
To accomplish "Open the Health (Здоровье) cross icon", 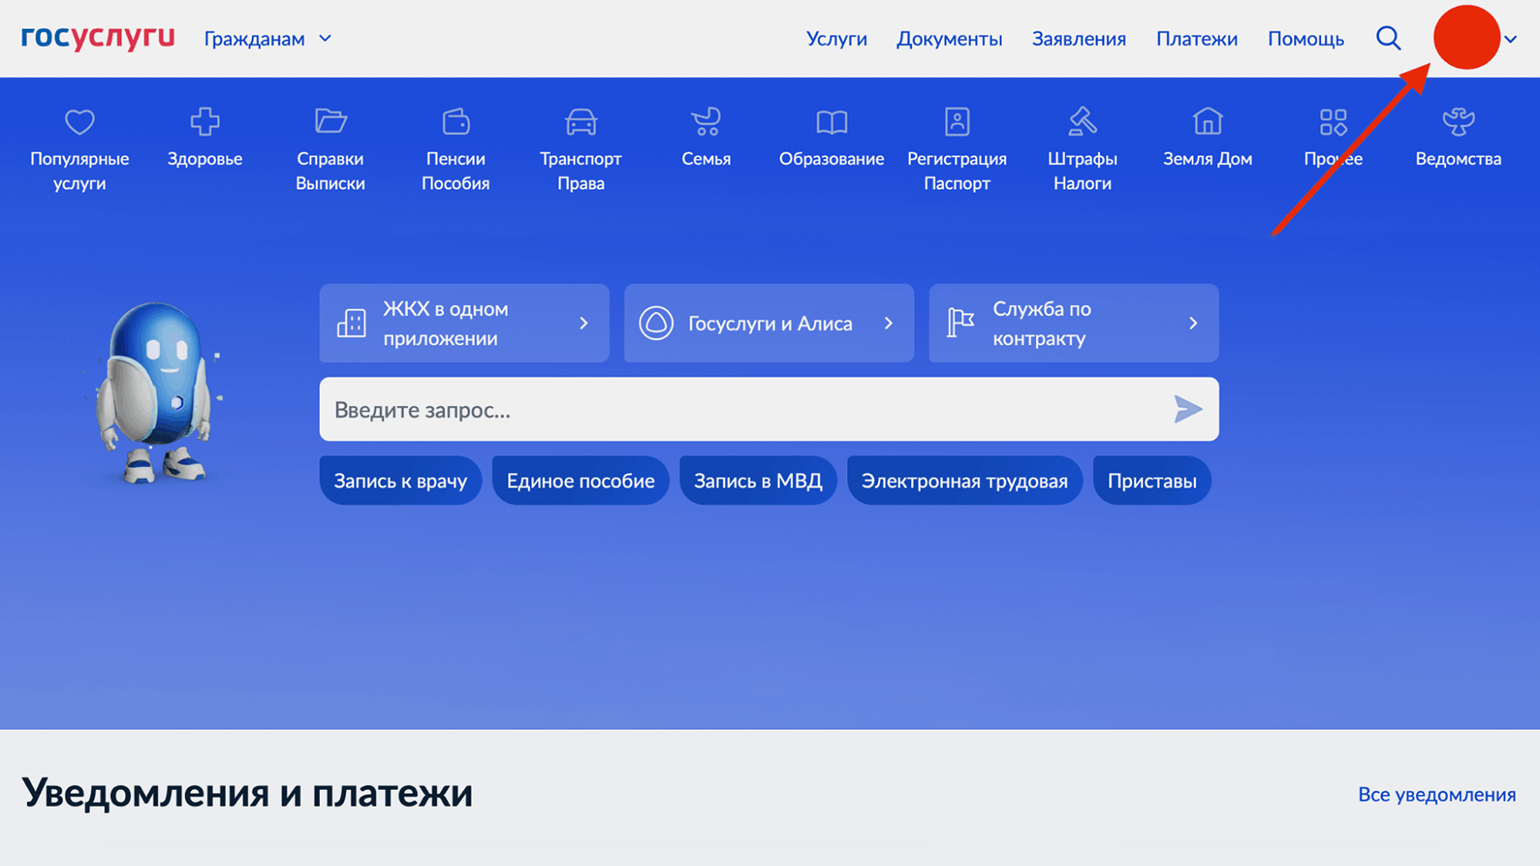I will [205, 122].
